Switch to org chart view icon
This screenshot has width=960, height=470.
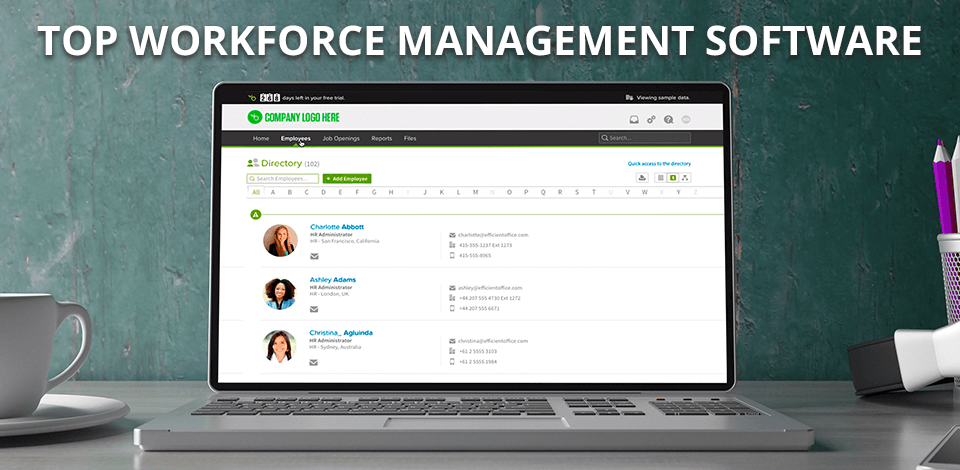pos(684,178)
